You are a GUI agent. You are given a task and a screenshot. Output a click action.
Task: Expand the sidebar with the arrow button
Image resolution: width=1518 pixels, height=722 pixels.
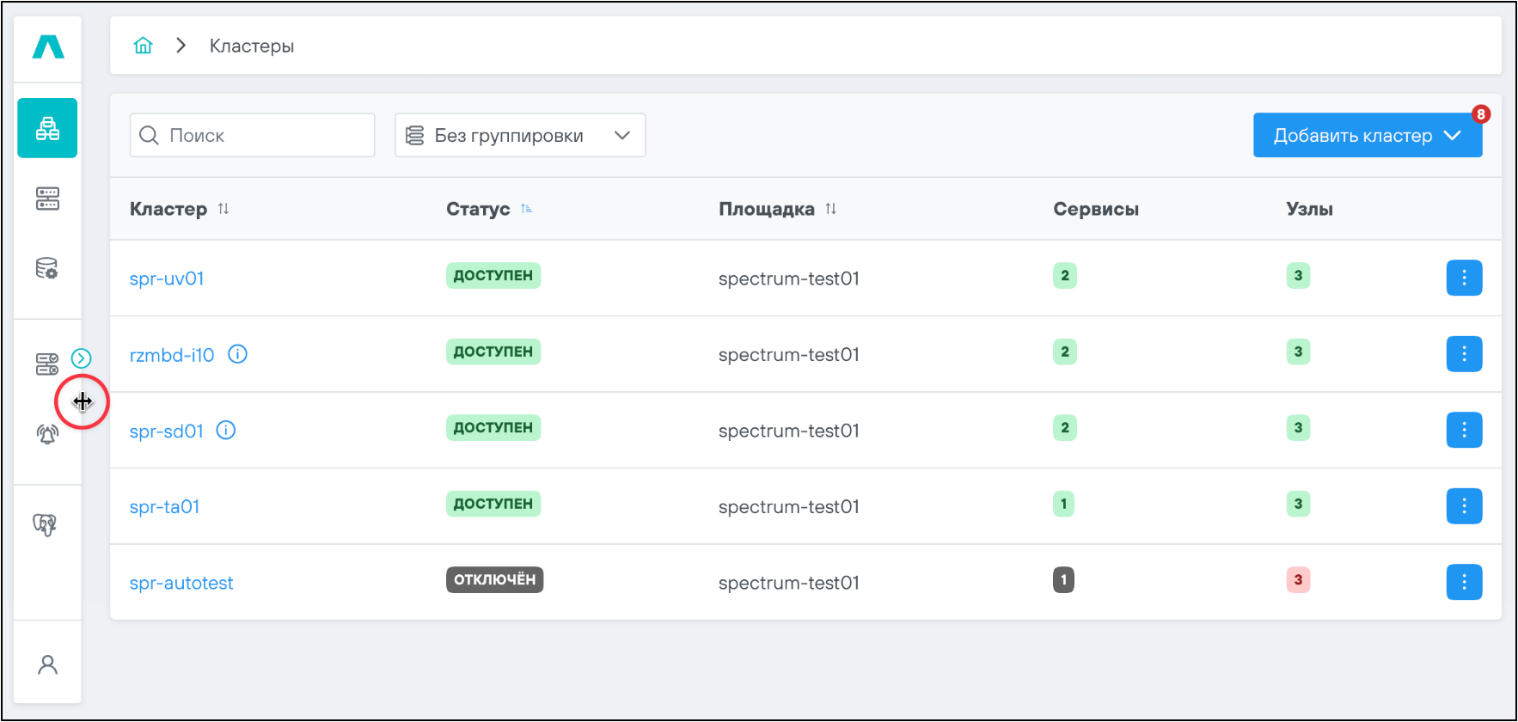tap(82, 357)
